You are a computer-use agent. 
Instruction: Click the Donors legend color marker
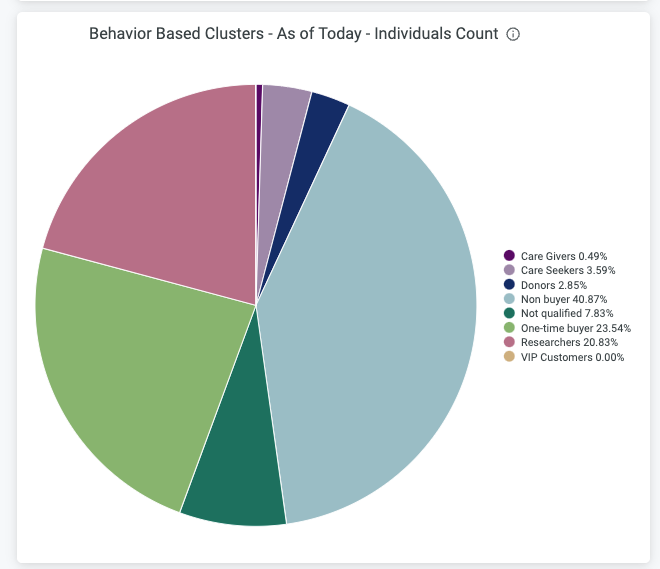510,285
